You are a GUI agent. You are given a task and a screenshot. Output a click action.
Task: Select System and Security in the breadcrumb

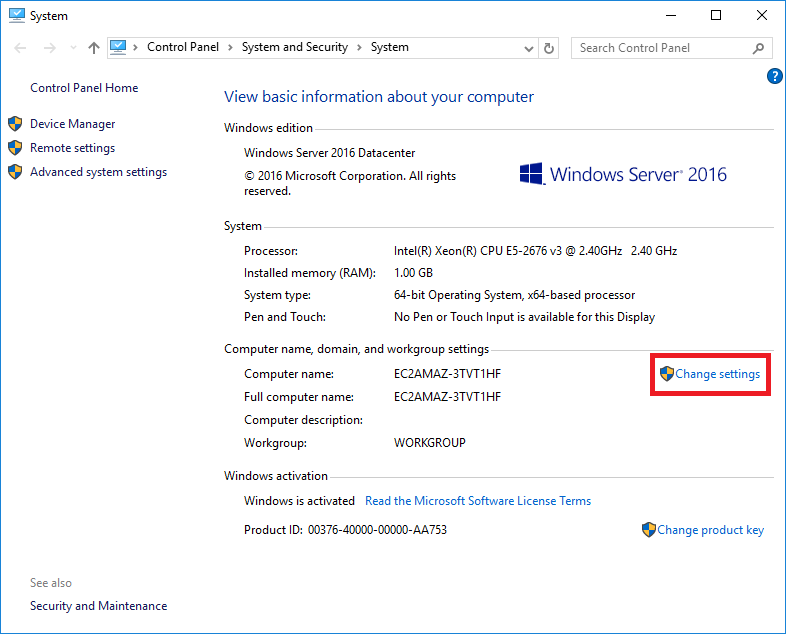point(295,47)
